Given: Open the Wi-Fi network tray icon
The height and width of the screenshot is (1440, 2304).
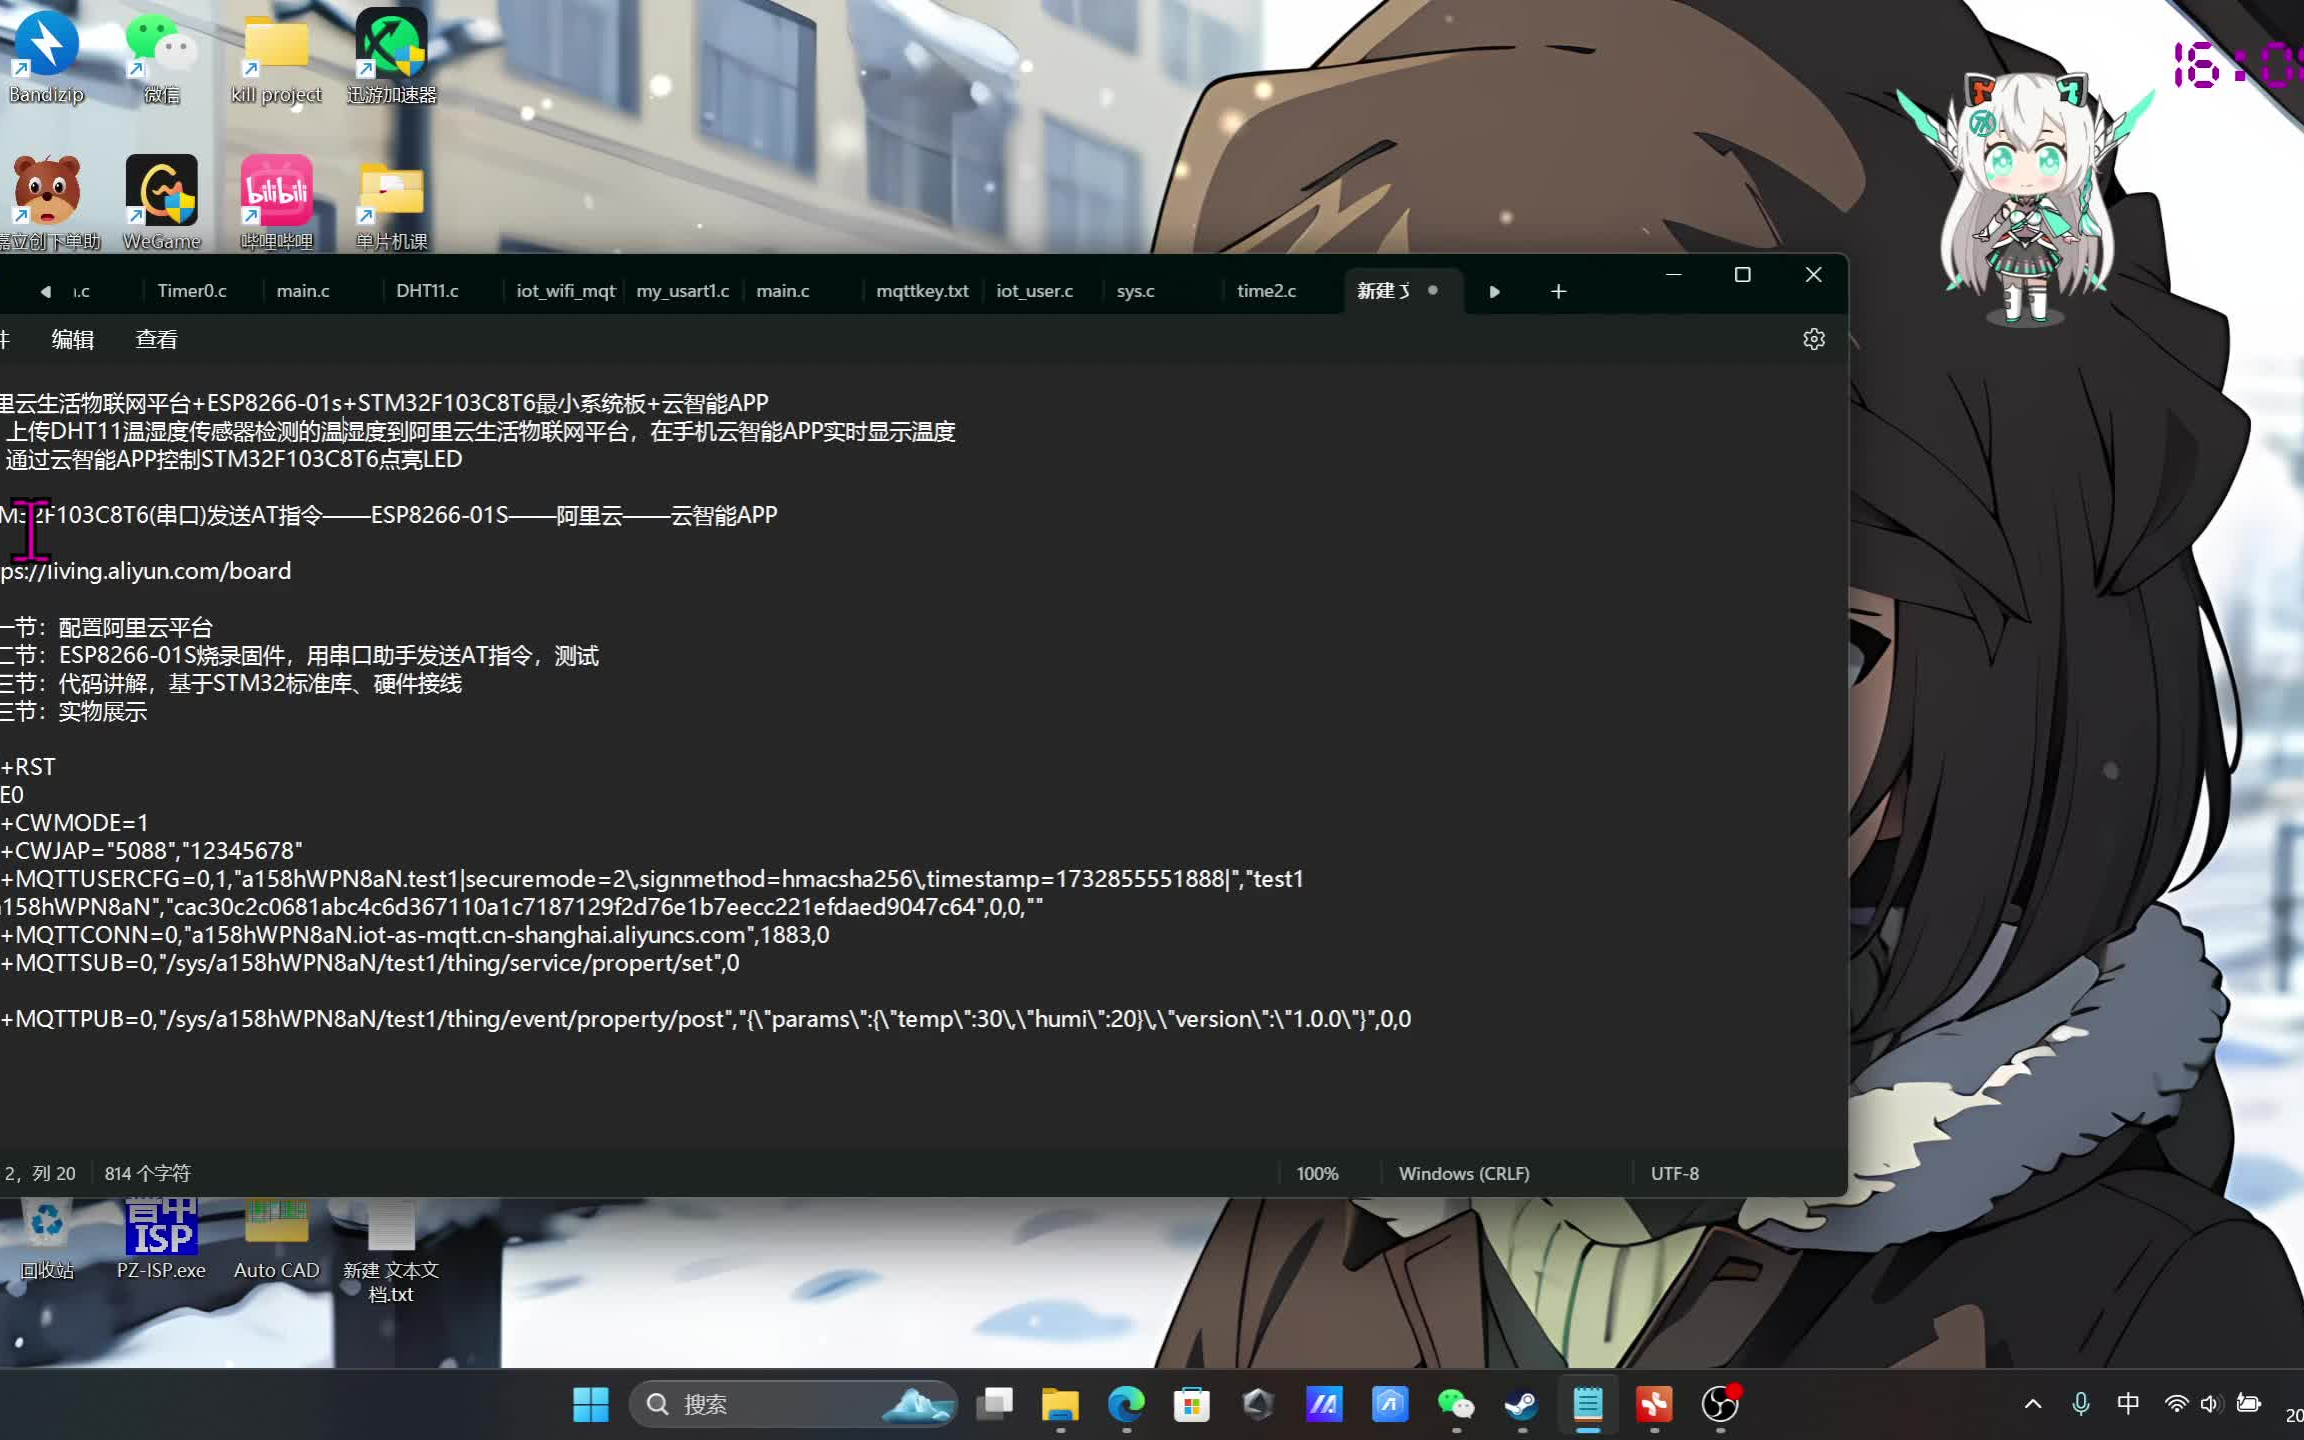Looking at the screenshot, I should (2176, 1404).
